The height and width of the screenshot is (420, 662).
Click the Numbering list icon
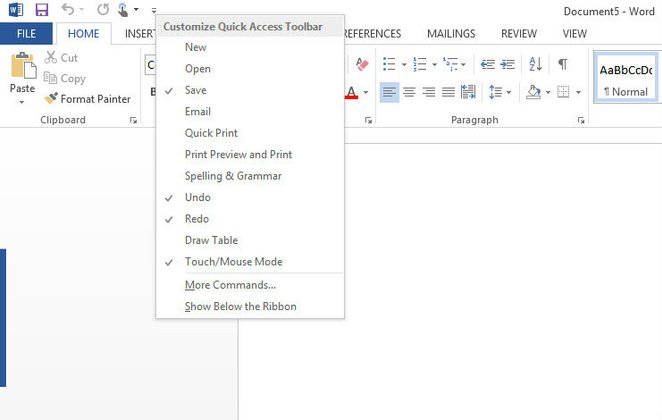tap(420, 64)
